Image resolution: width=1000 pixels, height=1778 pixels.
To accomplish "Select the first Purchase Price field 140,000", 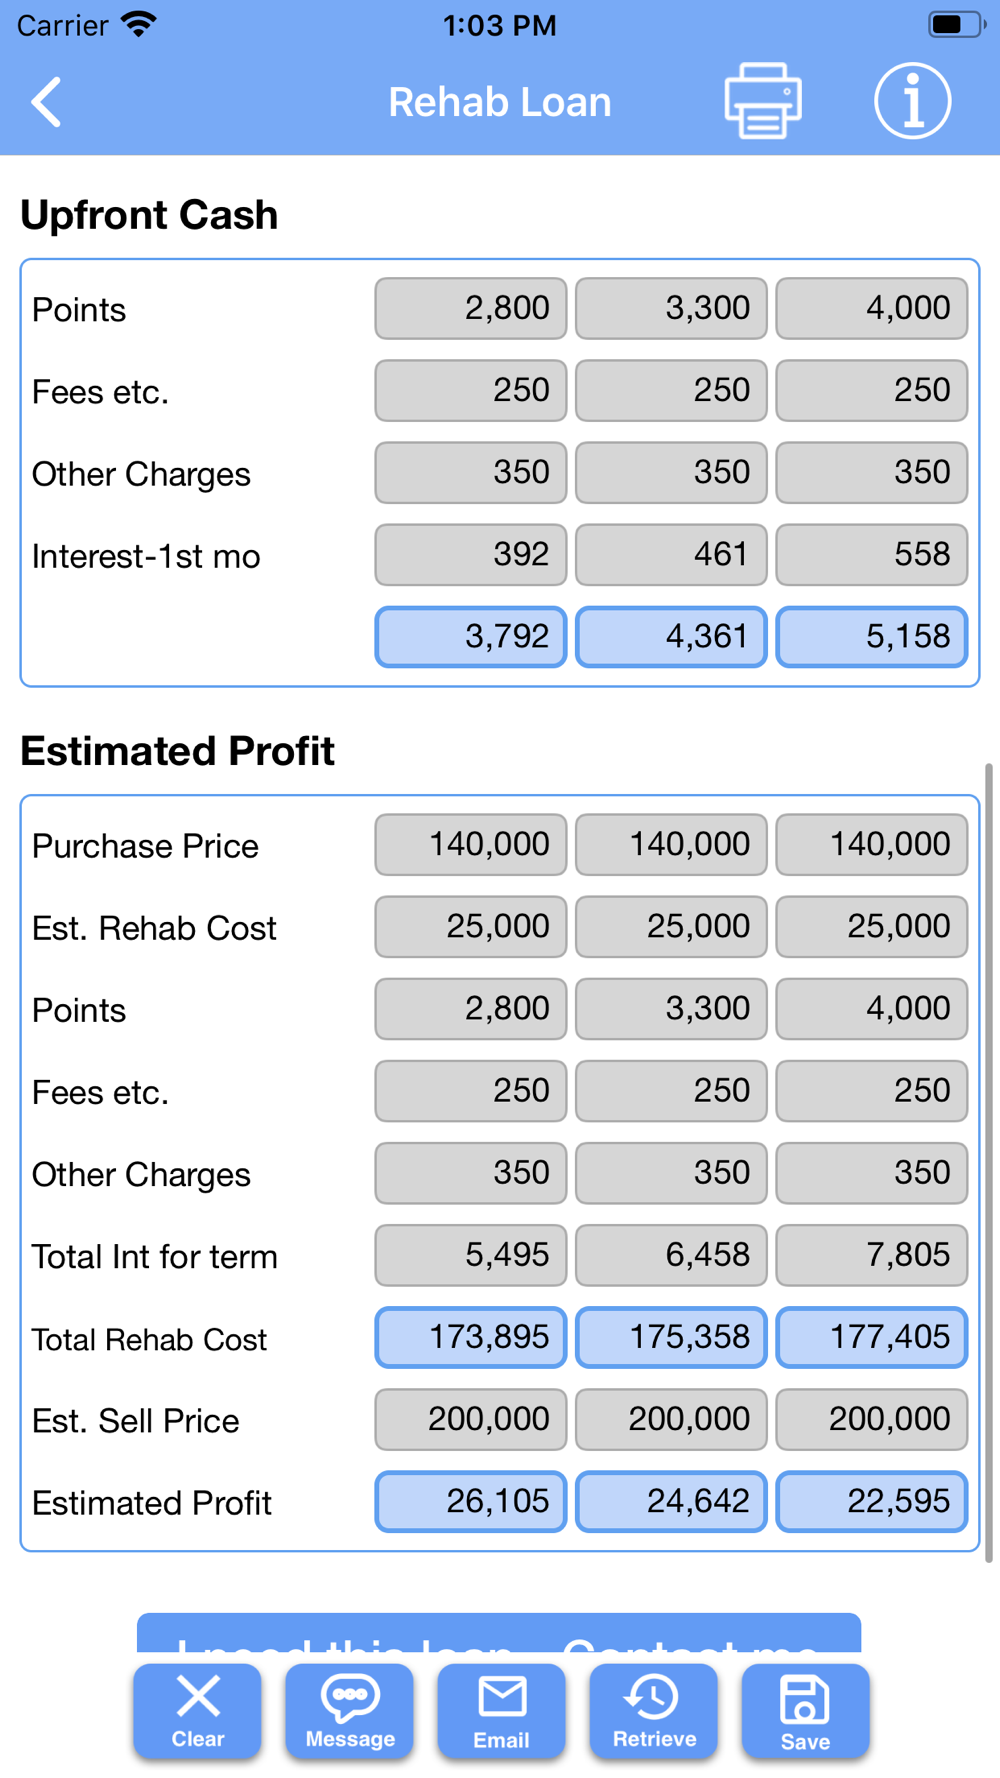I will click(x=471, y=844).
